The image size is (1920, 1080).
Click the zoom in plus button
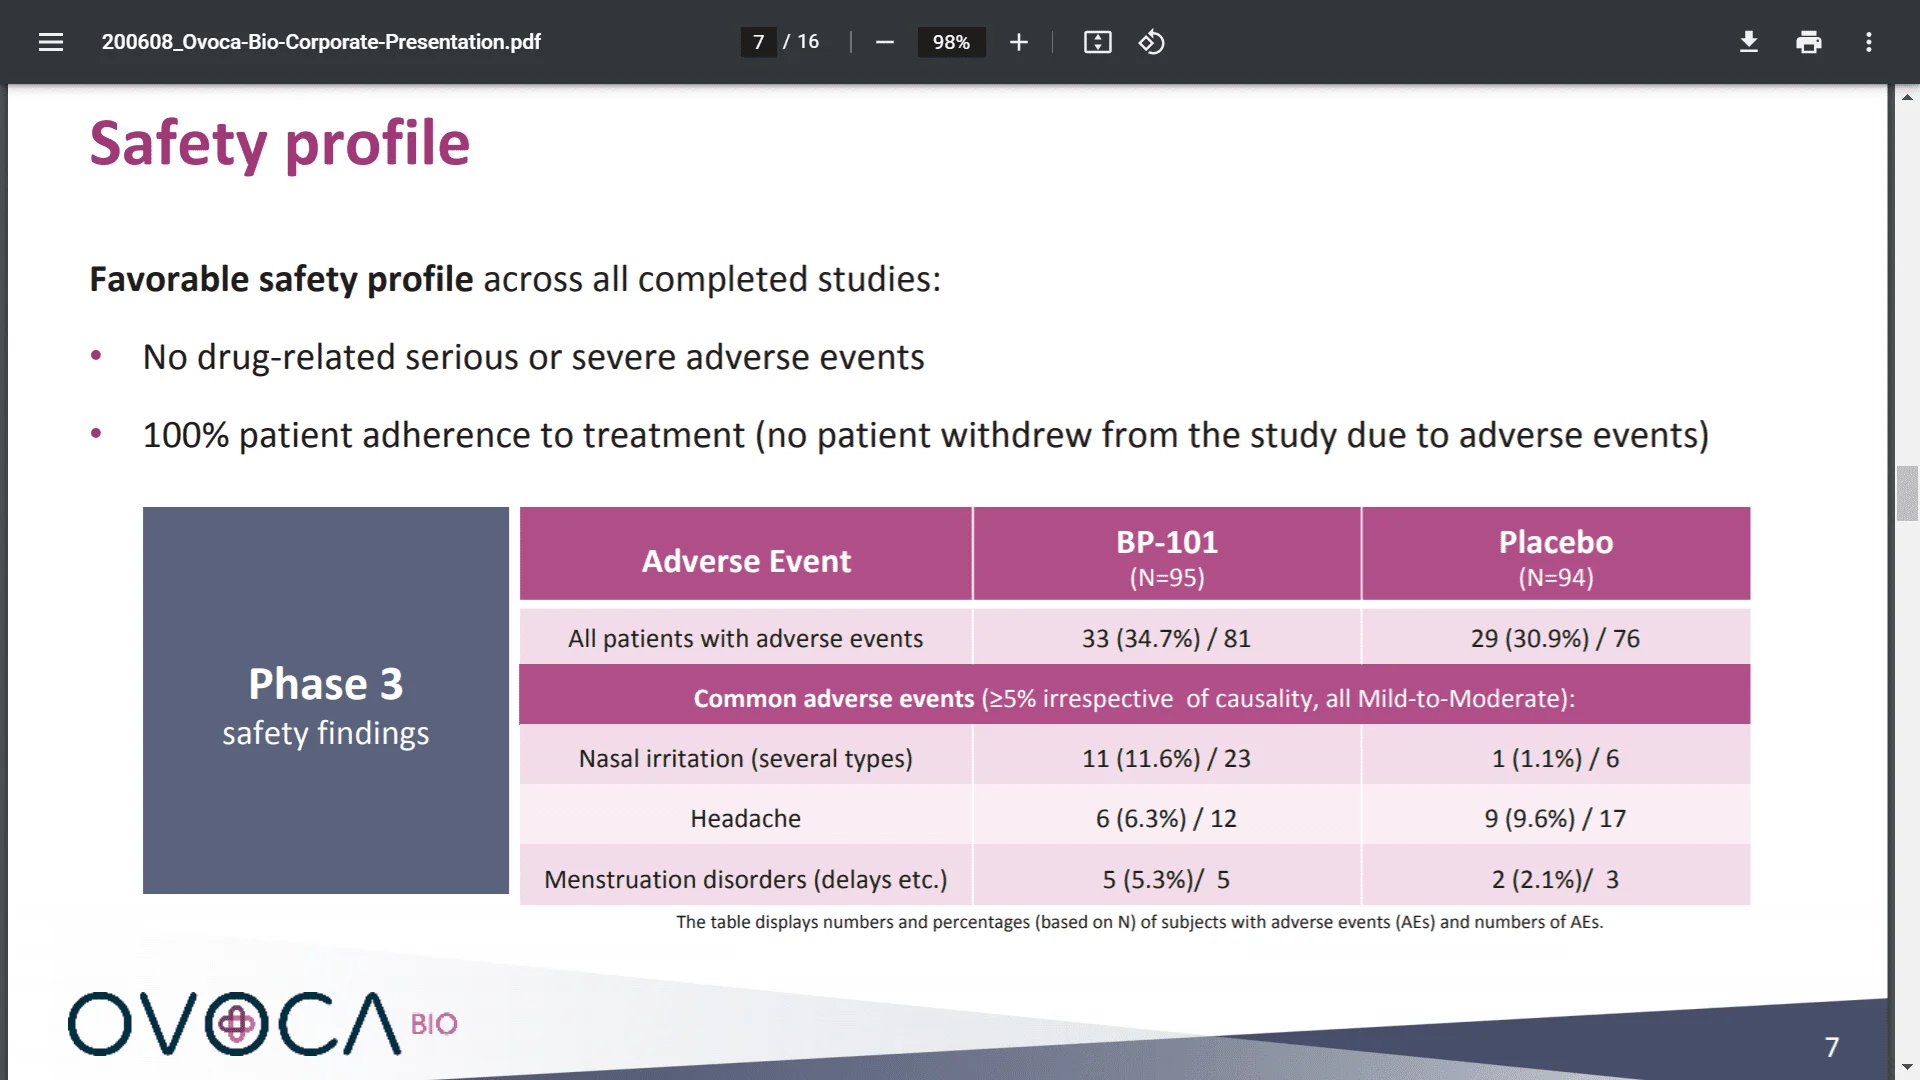pyautogui.click(x=1018, y=42)
